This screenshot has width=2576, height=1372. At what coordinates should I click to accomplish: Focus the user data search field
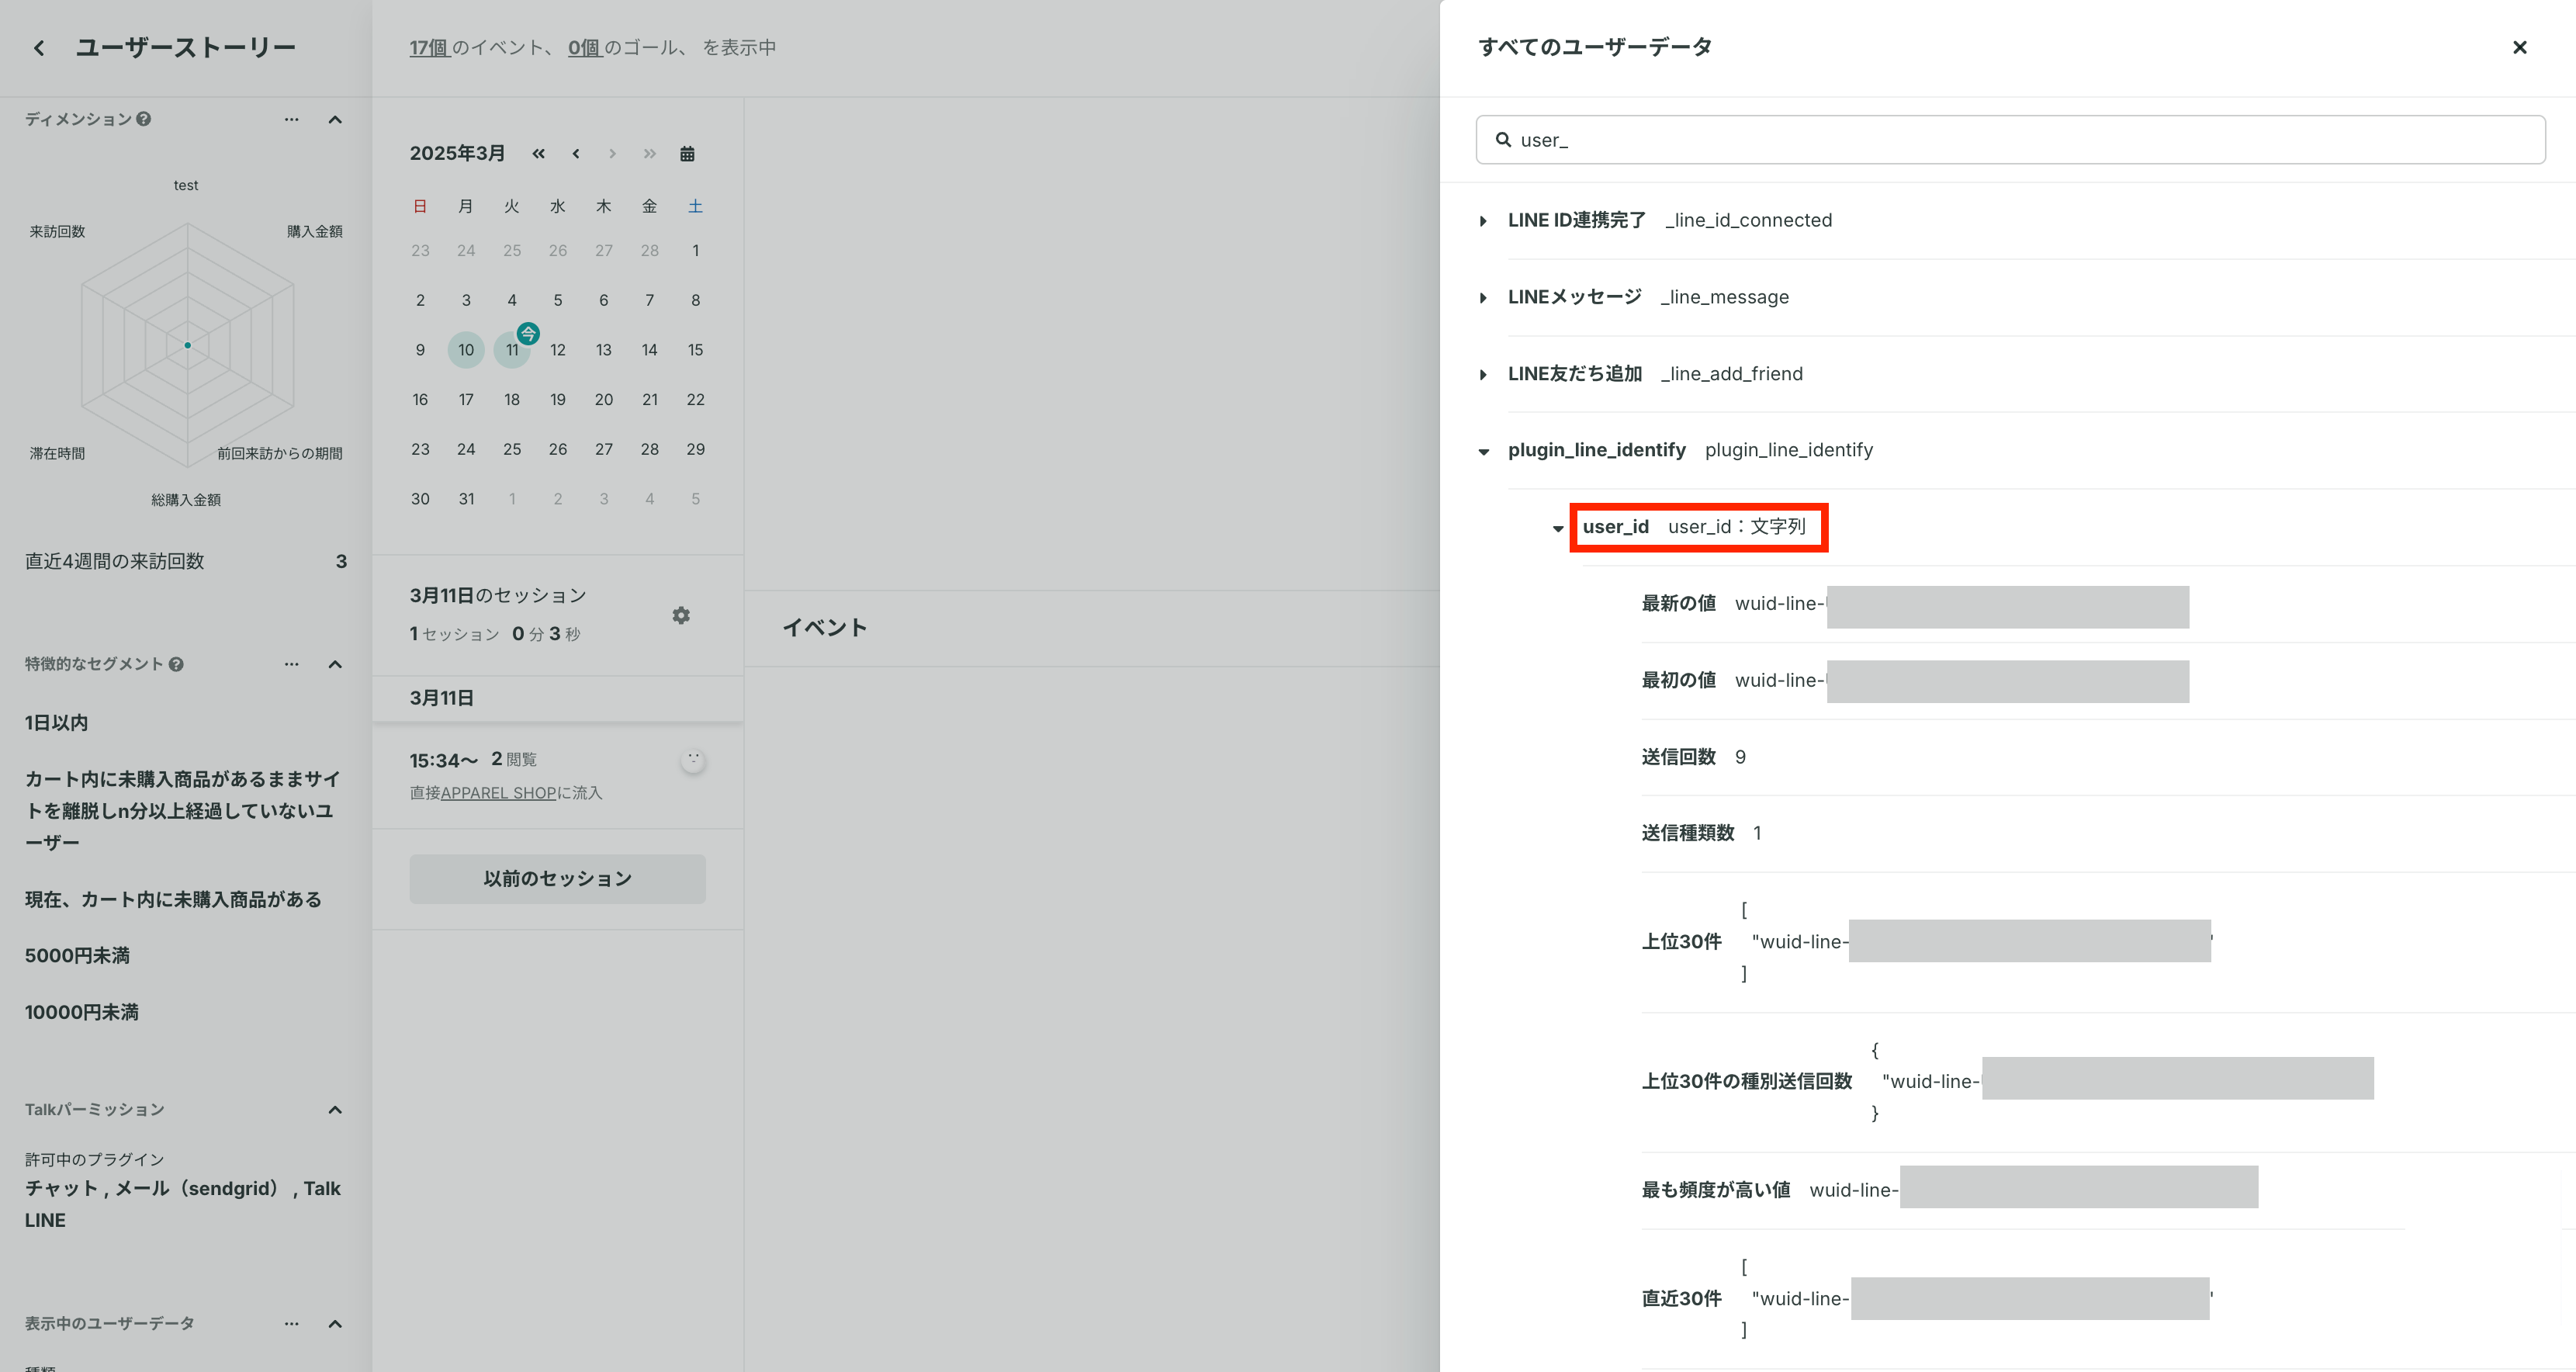pyautogui.click(x=2010, y=140)
